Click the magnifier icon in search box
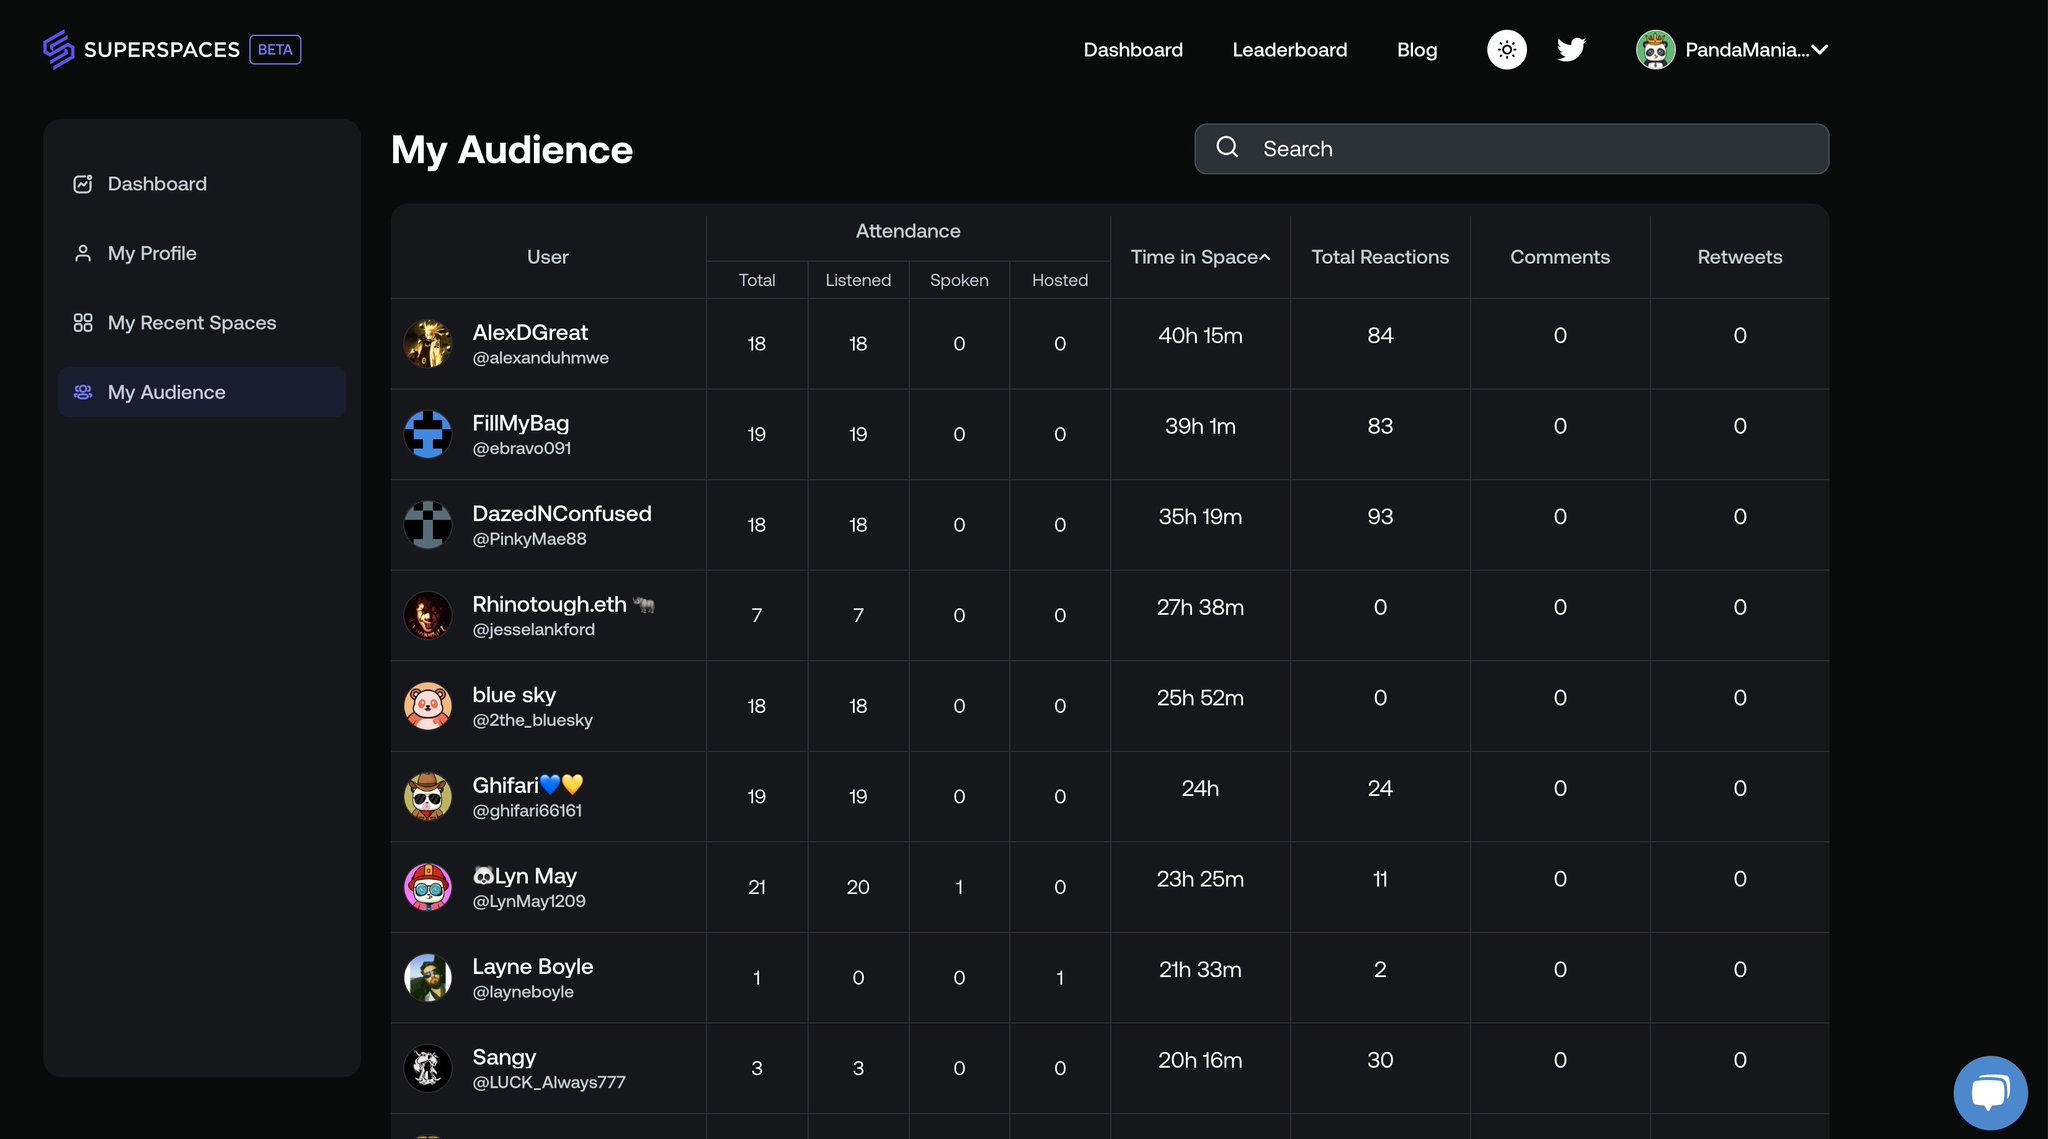The height and width of the screenshot is (1139, 2048). [x=1227, y=148]
